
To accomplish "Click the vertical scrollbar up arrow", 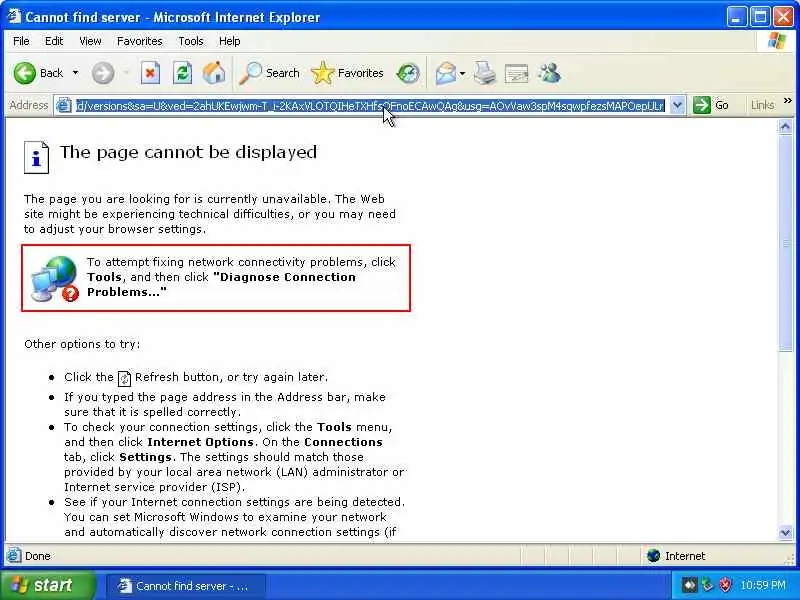I will click(x=785, y=126).
